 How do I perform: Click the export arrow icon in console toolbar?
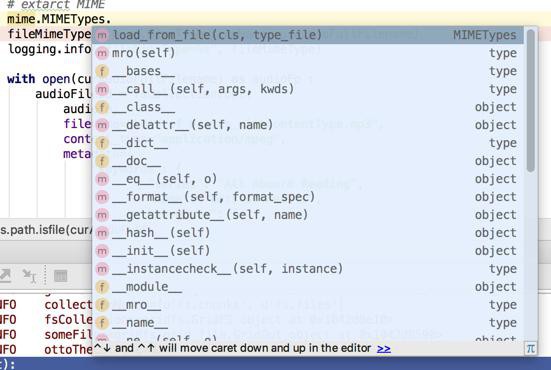tap(6, 276)
